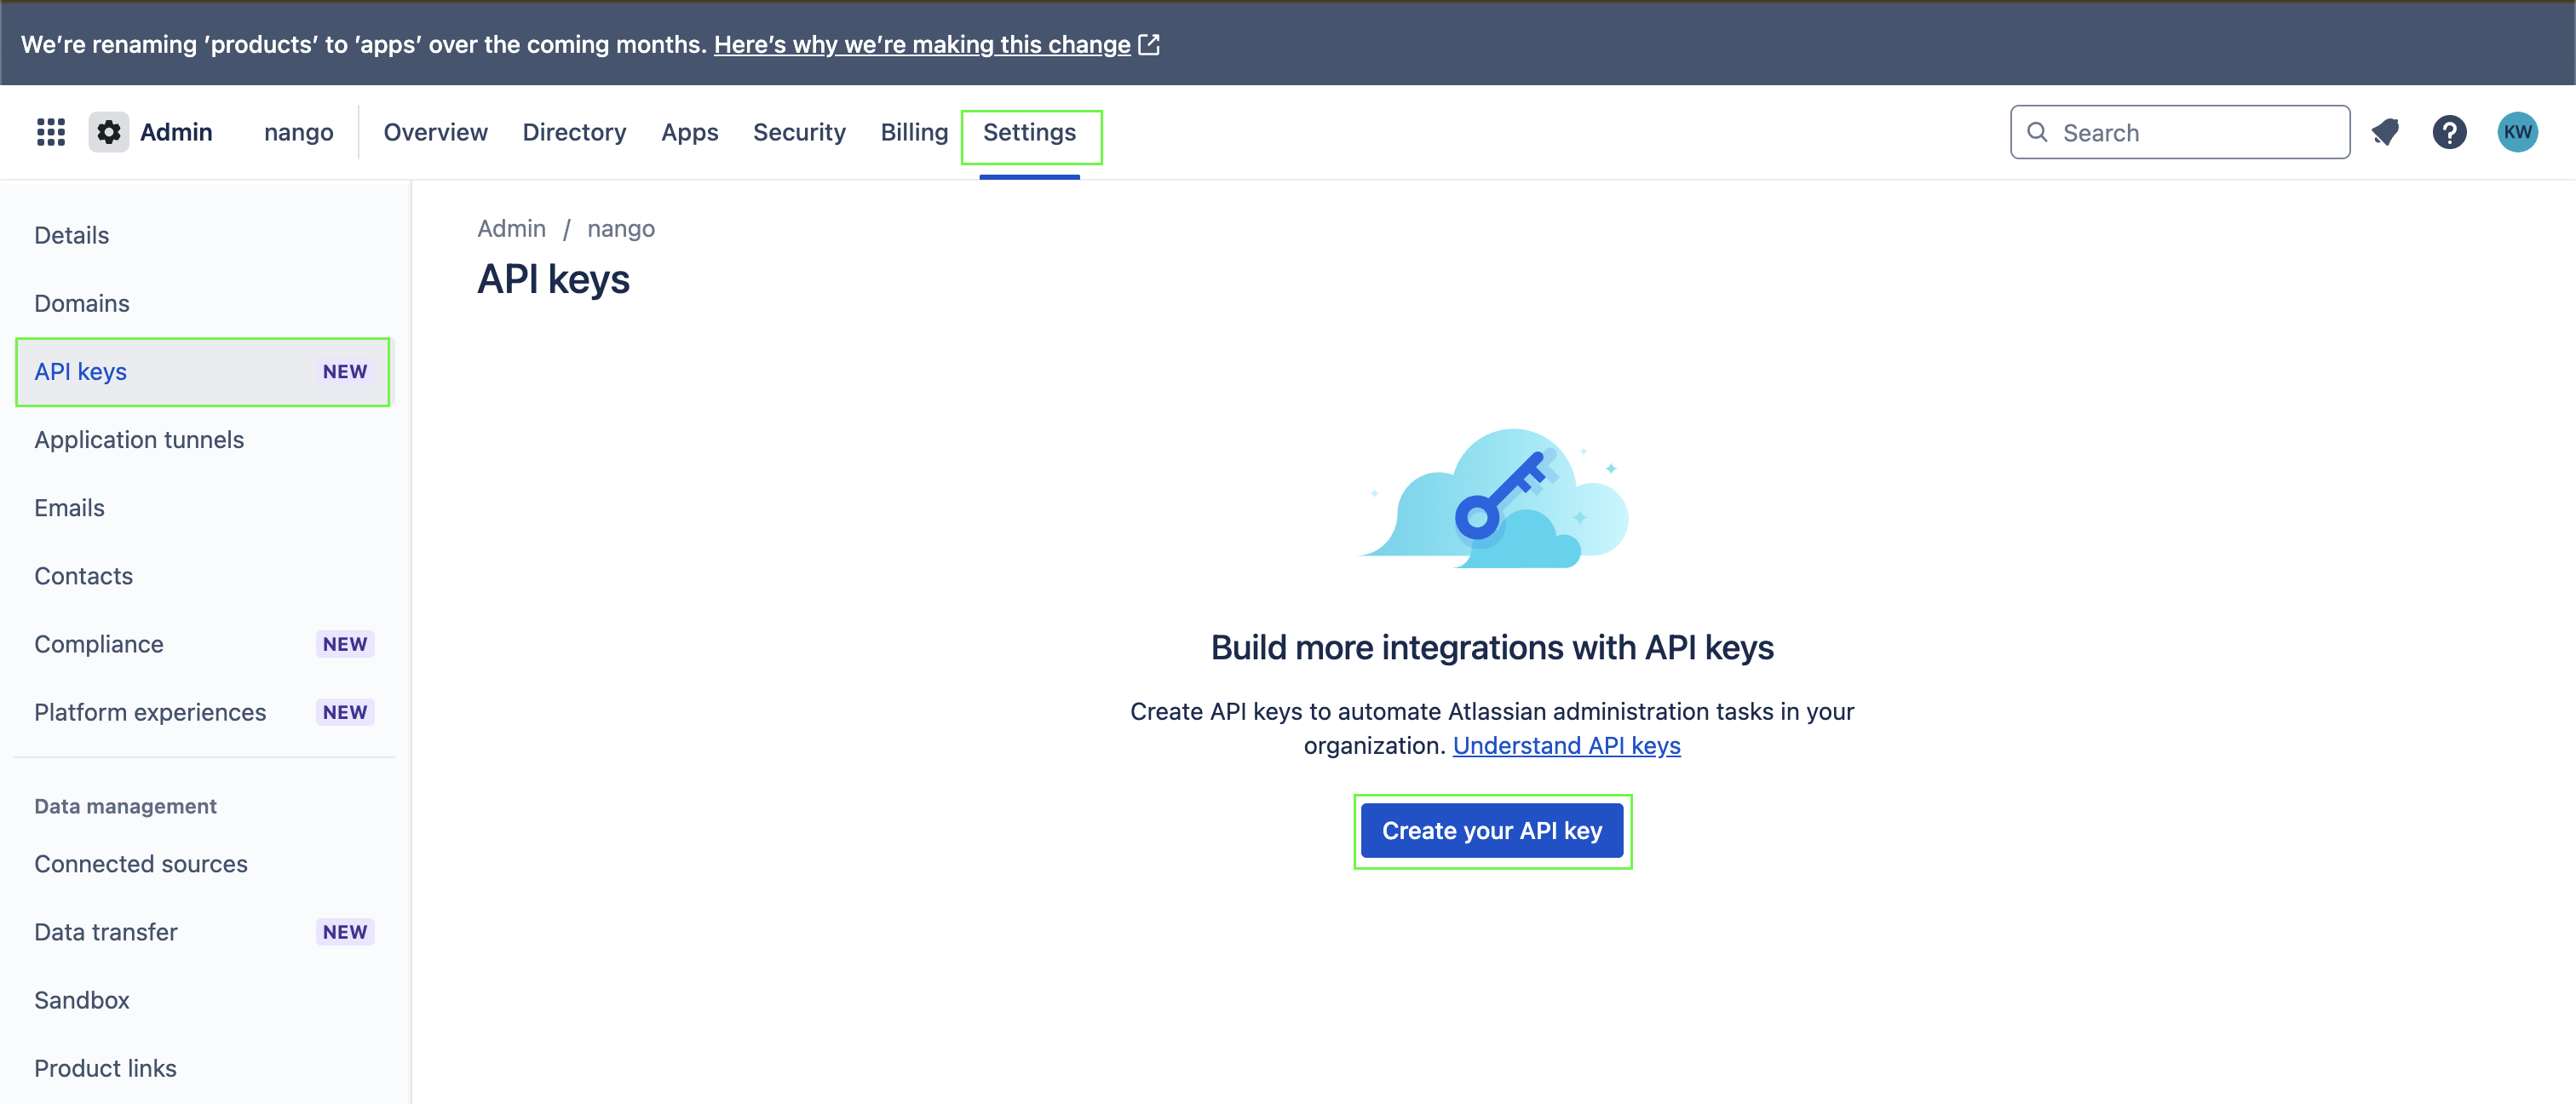Click the cloud key illustration
The image size is (2576, 1104).
coord(1493,499)
